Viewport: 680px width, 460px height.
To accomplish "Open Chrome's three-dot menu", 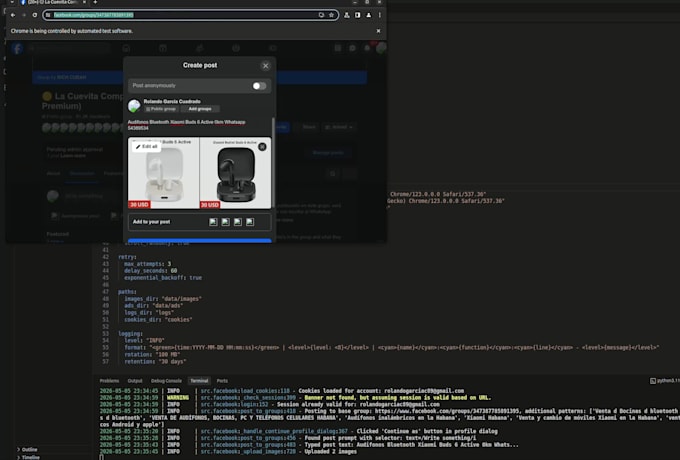I will coord(379,15).
